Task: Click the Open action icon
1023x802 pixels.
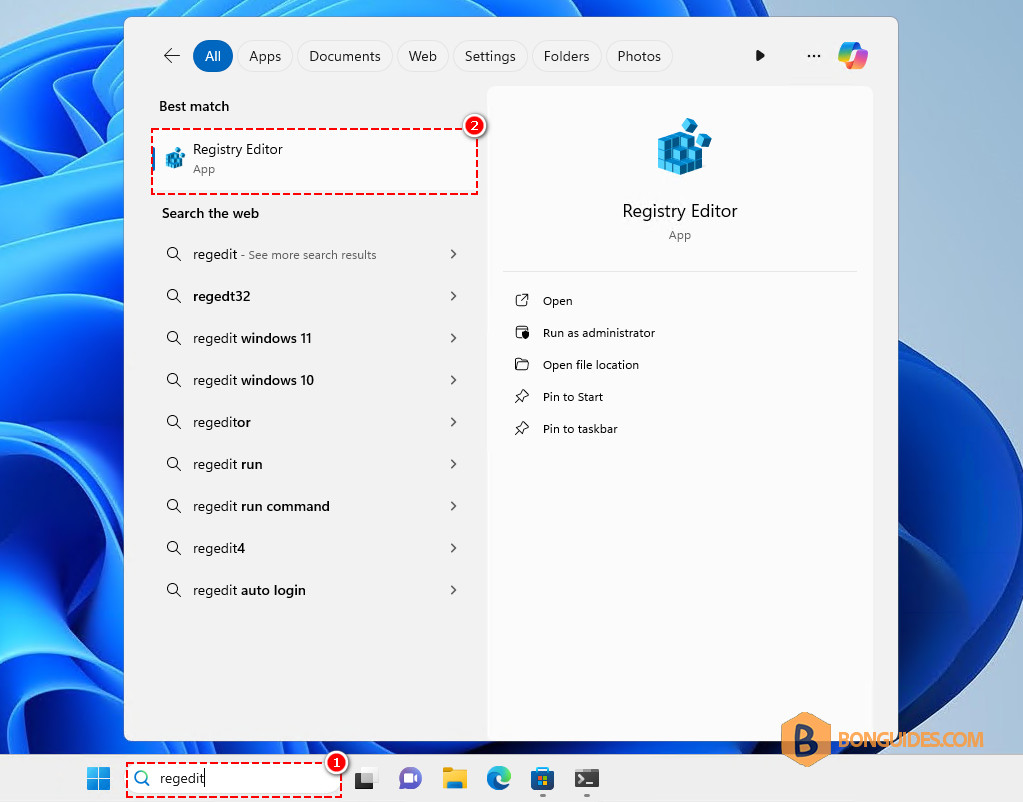Action: [x=522, y=300]
